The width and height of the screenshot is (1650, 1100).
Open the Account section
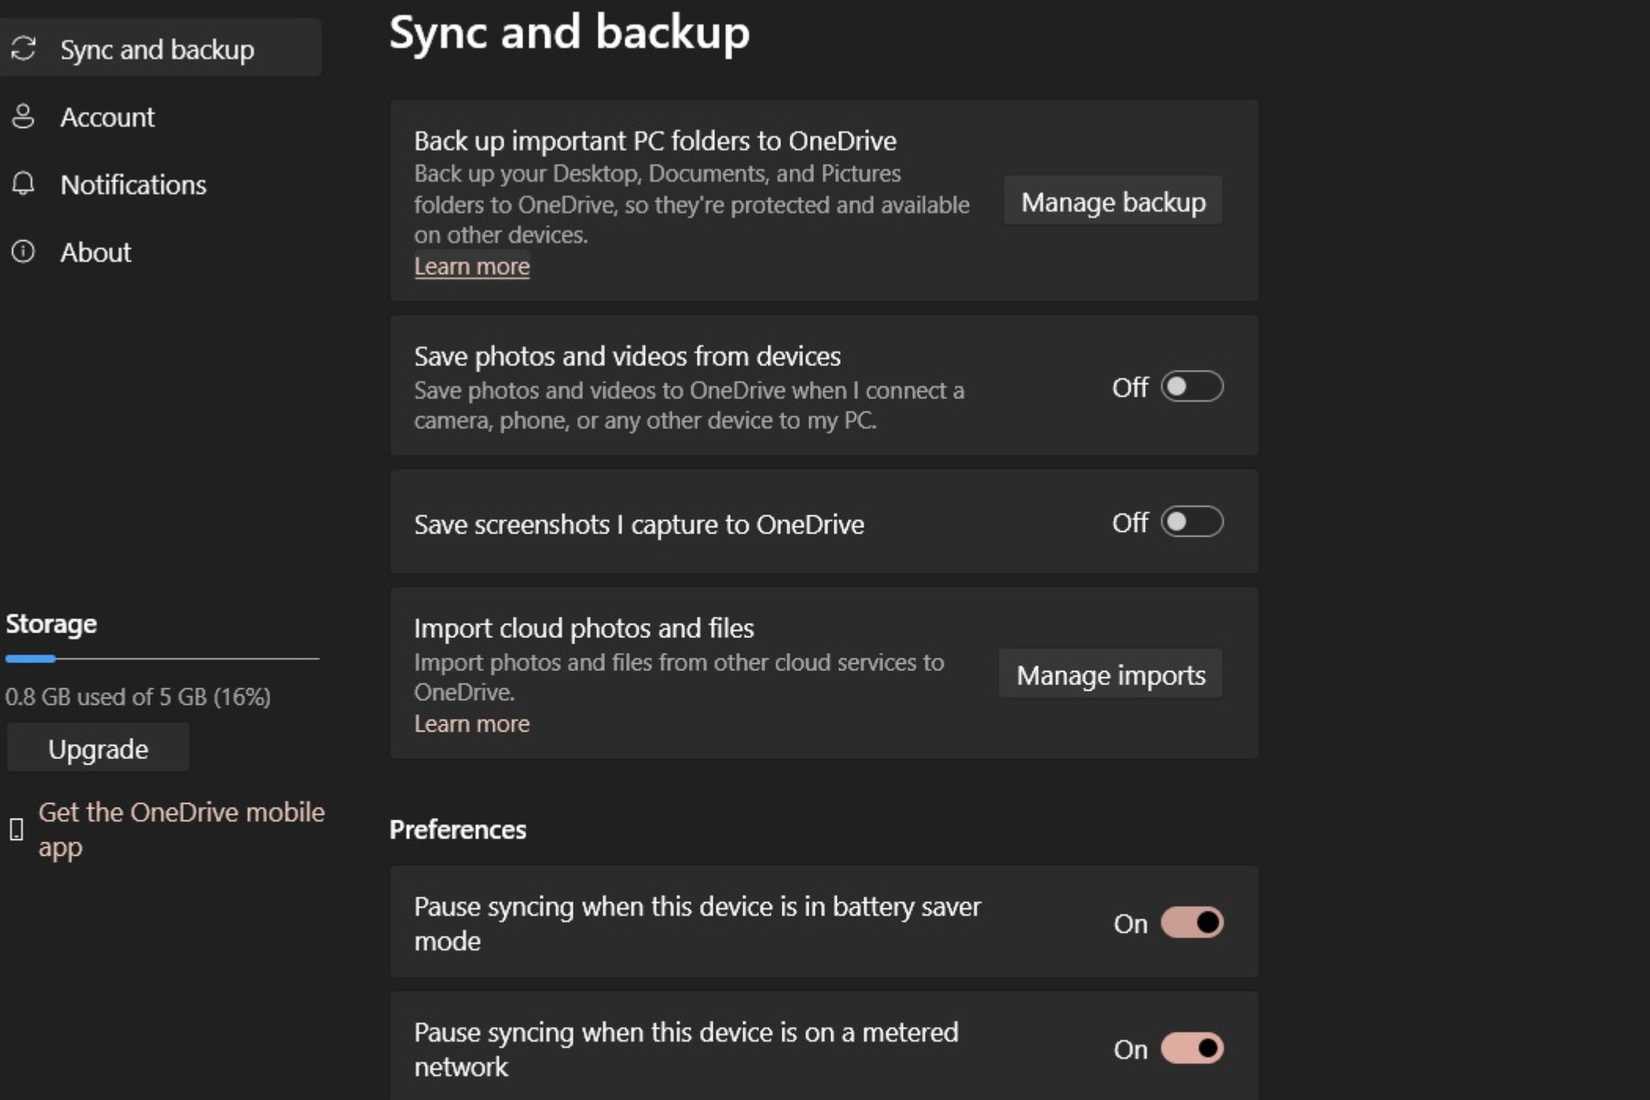161,117
